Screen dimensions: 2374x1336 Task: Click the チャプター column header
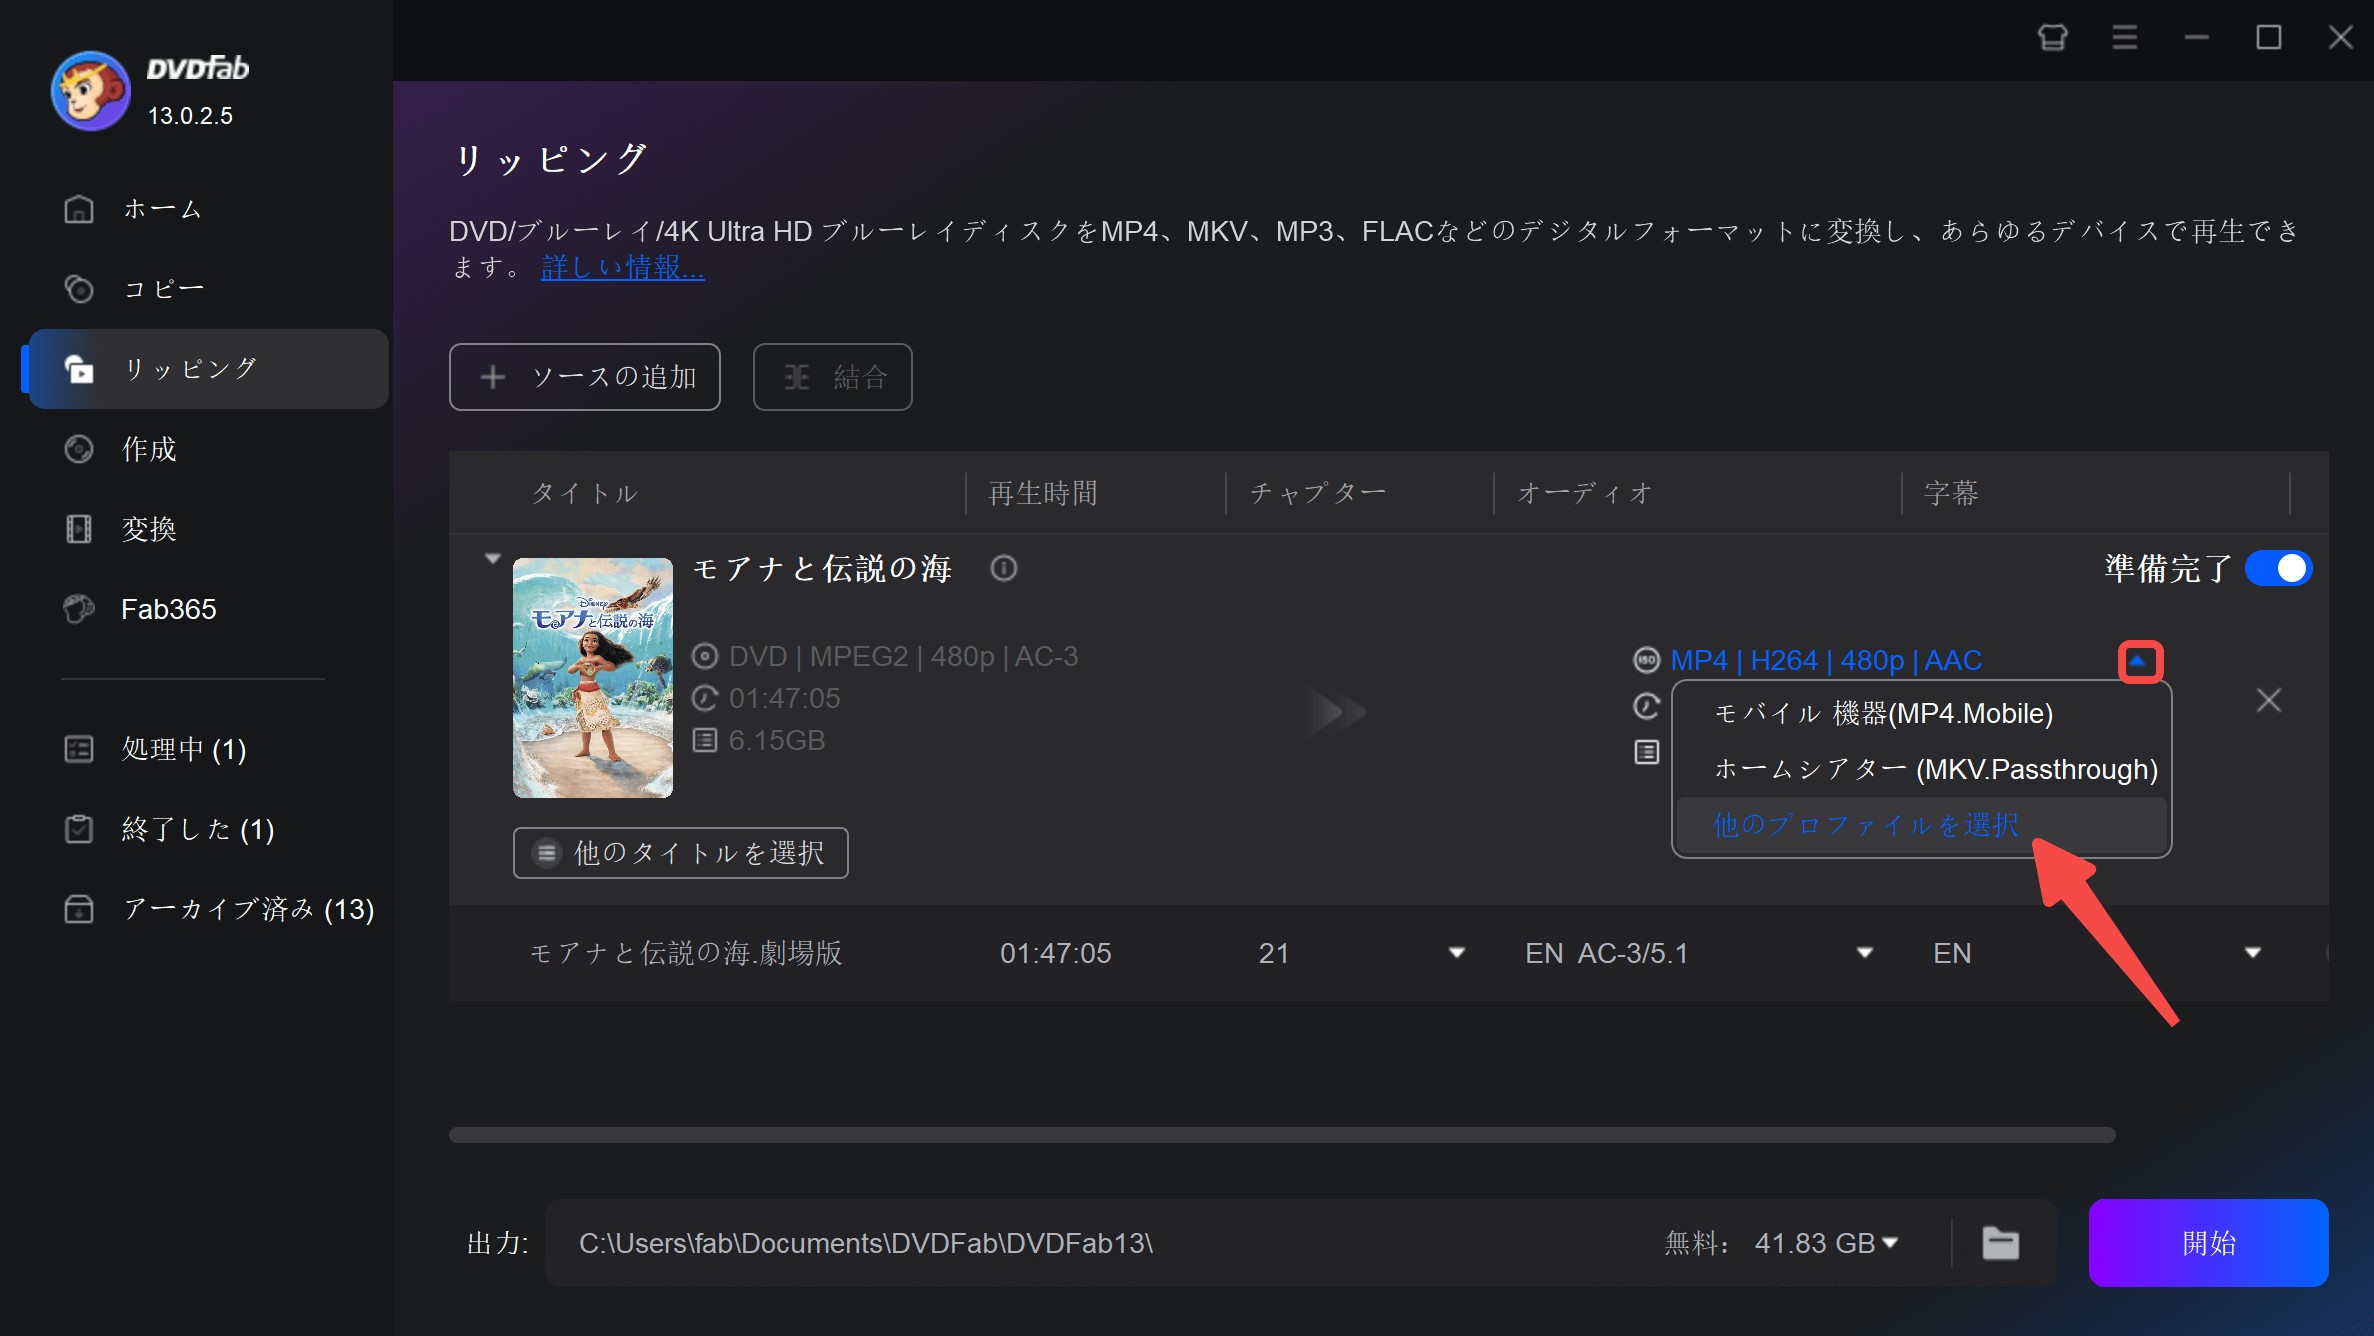1318,493
